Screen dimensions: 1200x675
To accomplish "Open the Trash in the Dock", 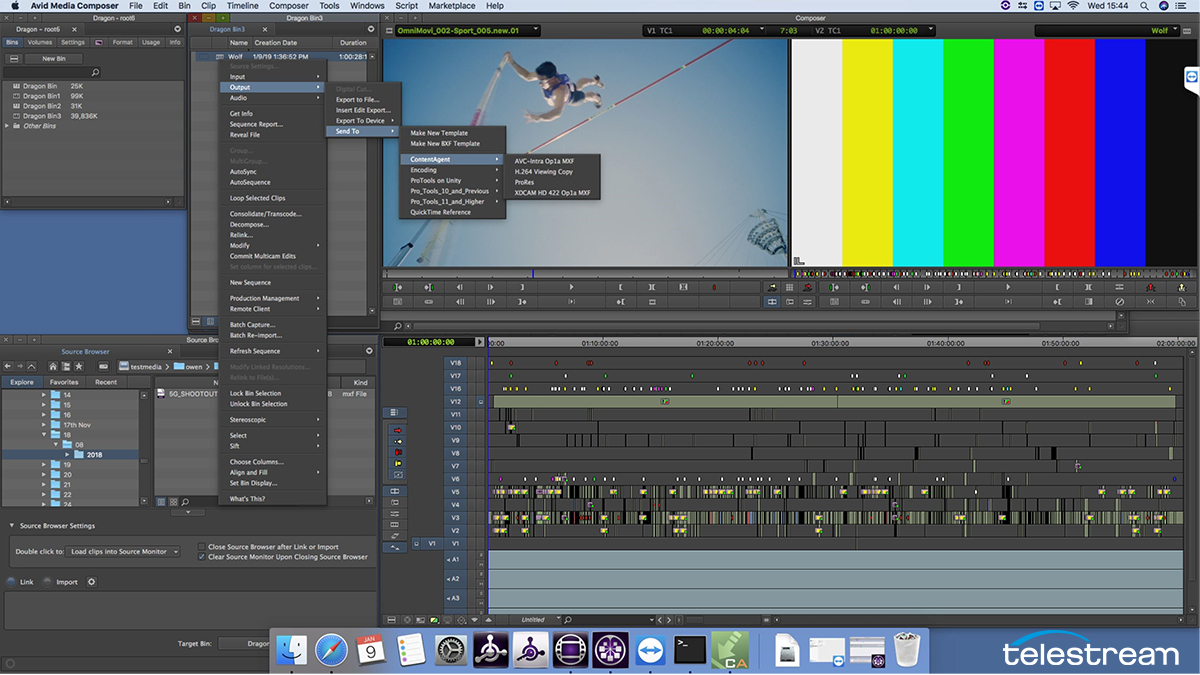I will click(x=906, y=650).
